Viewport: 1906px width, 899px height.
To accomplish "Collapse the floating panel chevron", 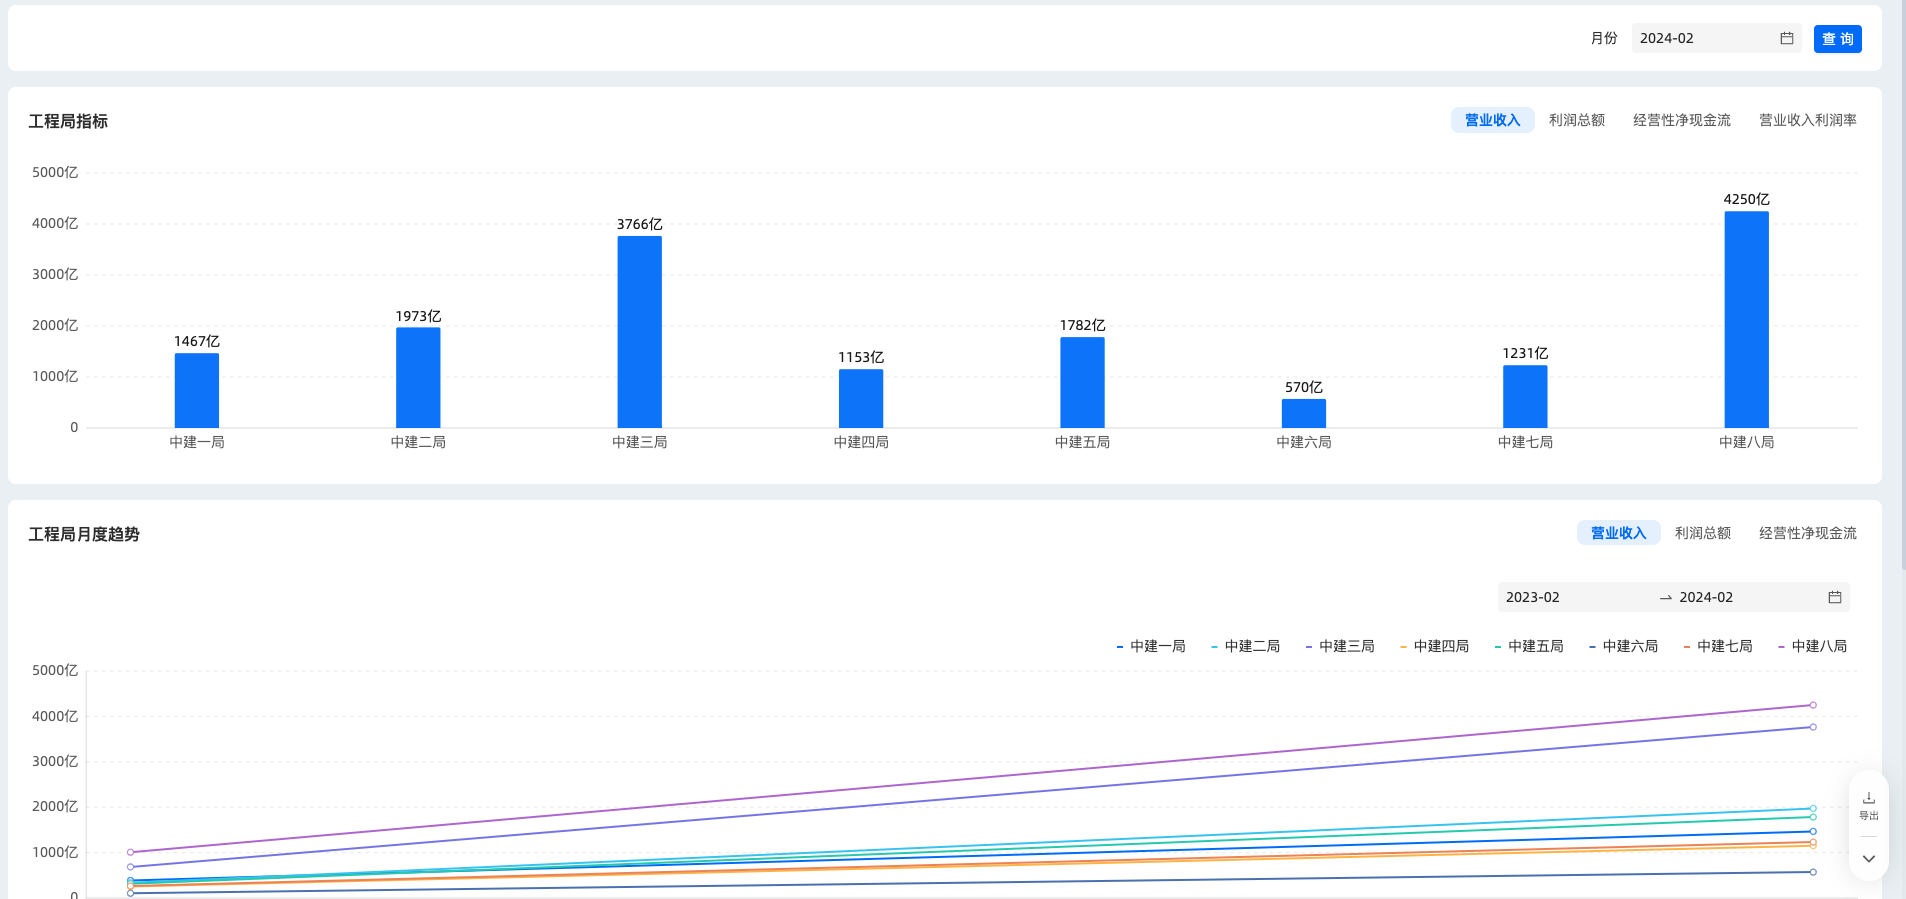I will (x=1868, y=859).
